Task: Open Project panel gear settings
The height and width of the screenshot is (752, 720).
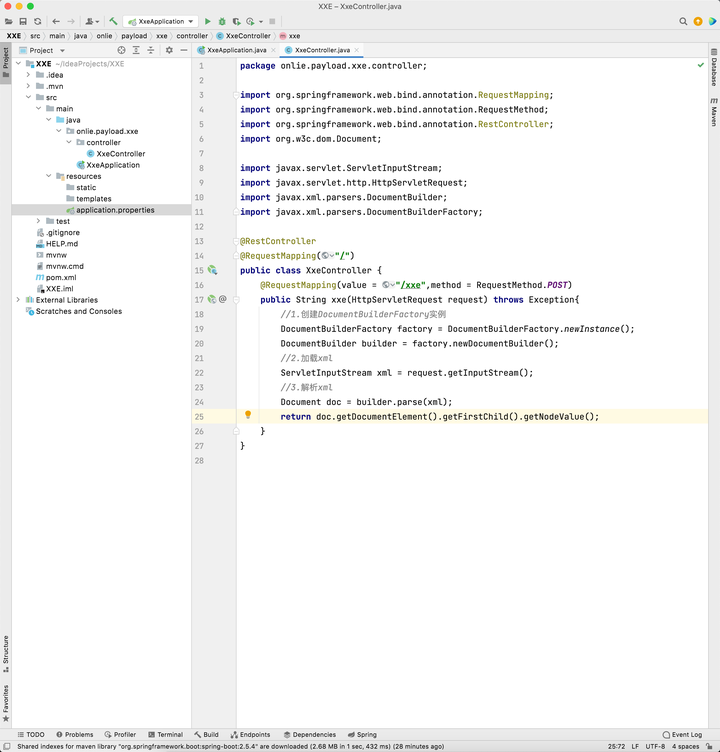Action: point(169,50)
